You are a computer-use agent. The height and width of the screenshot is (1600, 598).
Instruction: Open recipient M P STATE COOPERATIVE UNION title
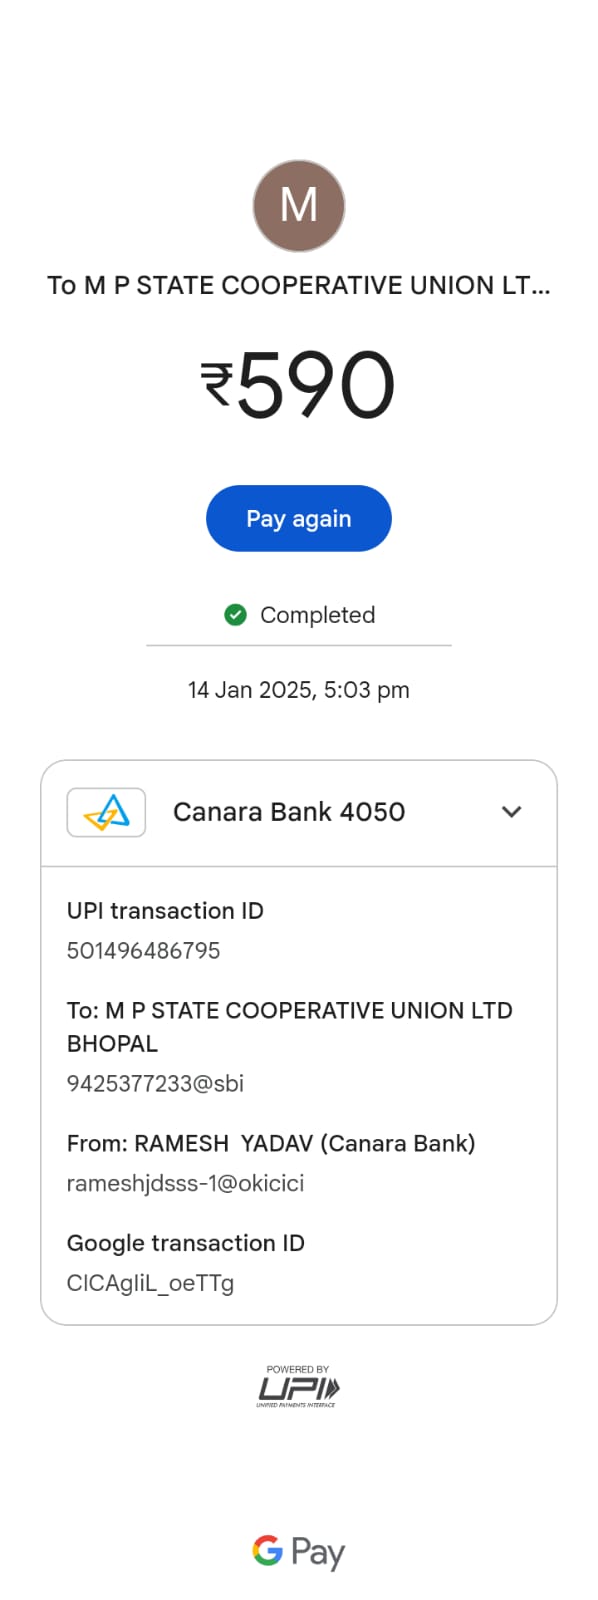(299, 285)
